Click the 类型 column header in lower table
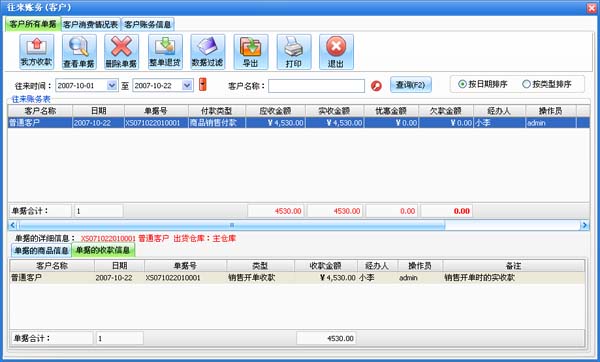The width and height of the screenshot is (600, 362). pos(260,266)
